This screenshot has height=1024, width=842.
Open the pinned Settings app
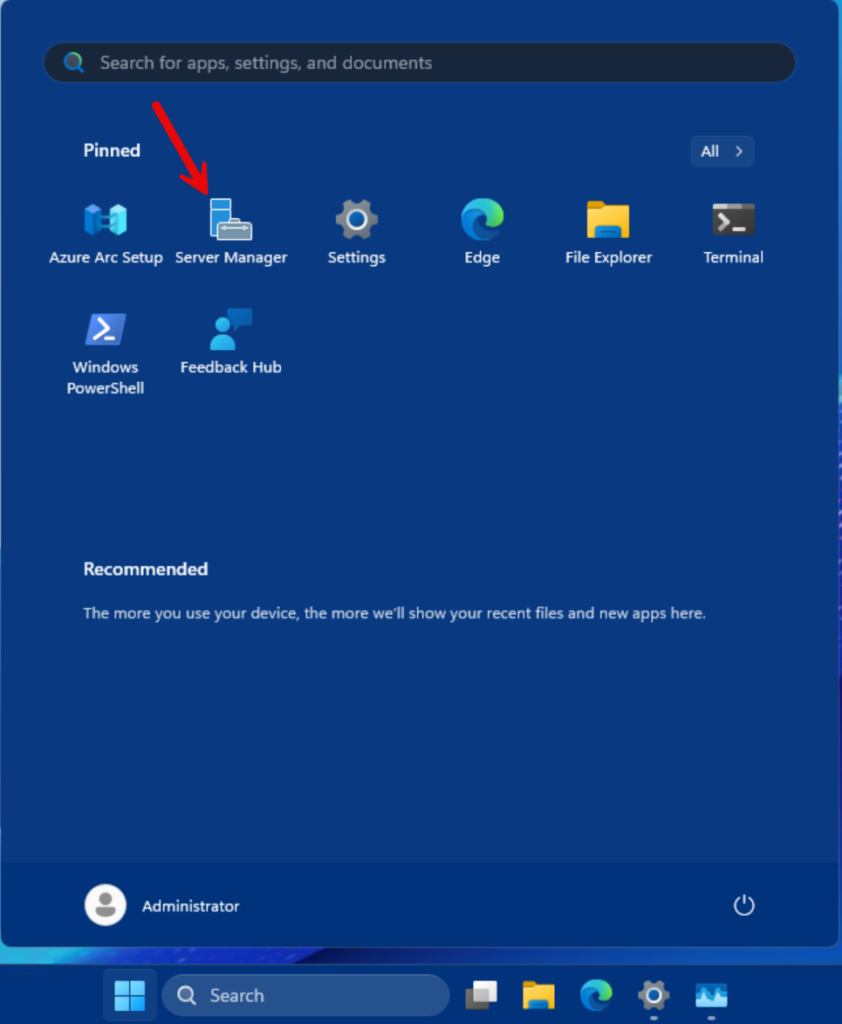pyautogui.click(x=356, y=232)
